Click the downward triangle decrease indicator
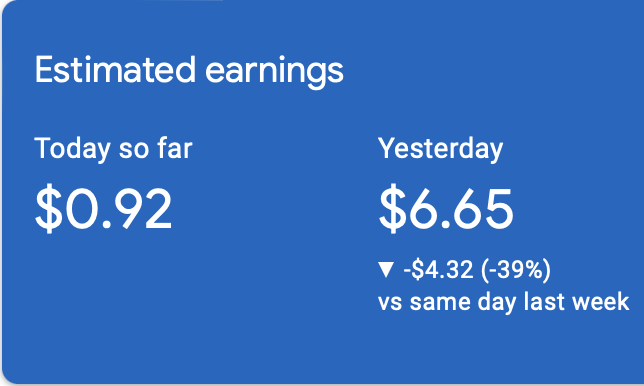Viewport: 644px width, 386px height. coord(386,270)
